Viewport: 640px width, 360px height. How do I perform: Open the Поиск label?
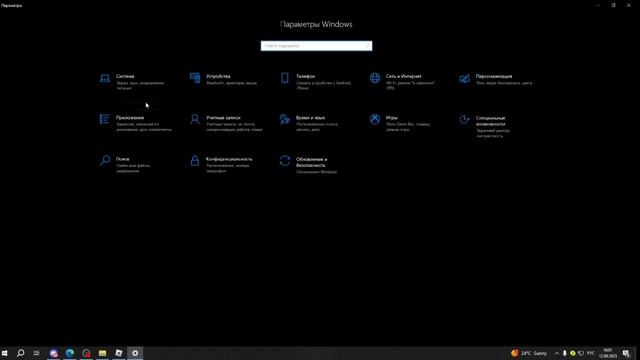[122, 159]
